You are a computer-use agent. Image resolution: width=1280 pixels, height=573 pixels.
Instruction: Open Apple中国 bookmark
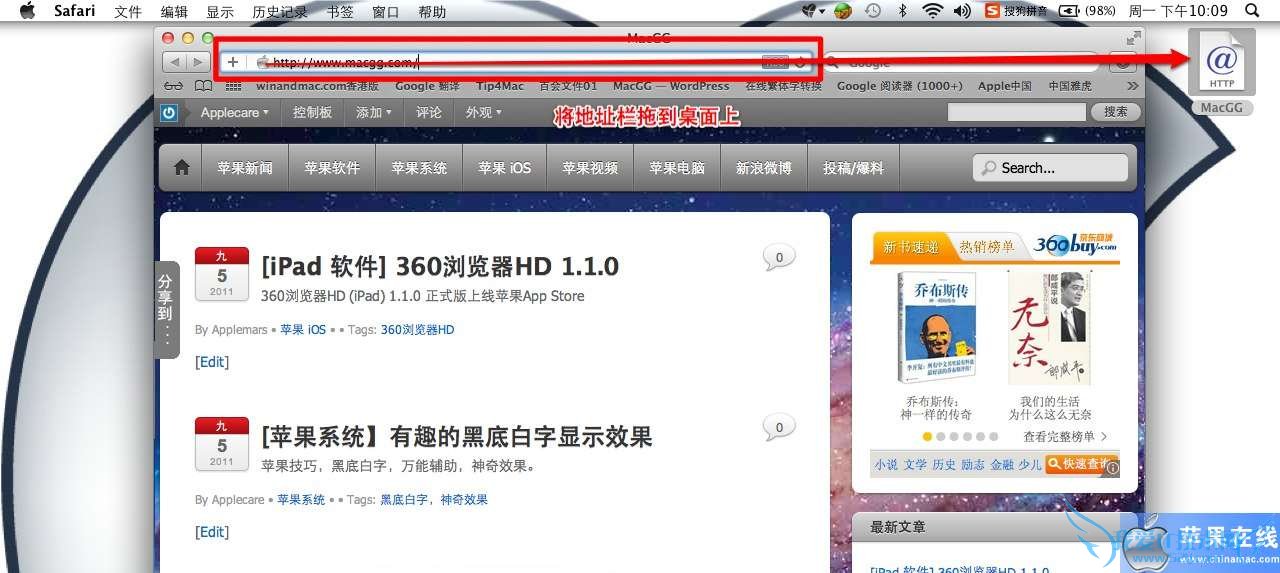pos(1005,86)
